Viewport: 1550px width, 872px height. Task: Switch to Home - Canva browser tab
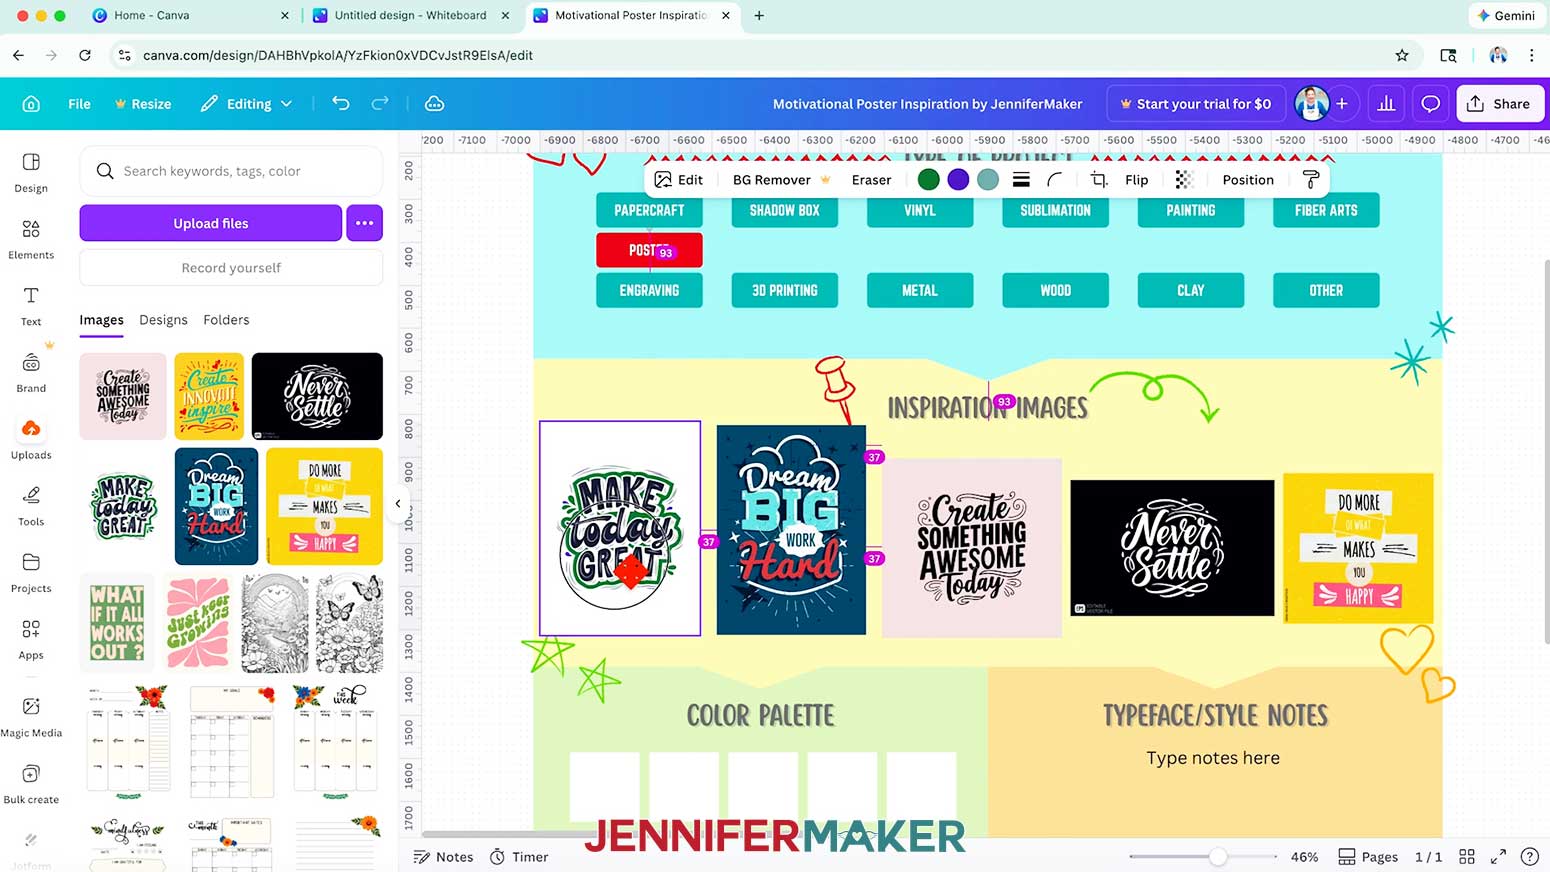point(190,15)
